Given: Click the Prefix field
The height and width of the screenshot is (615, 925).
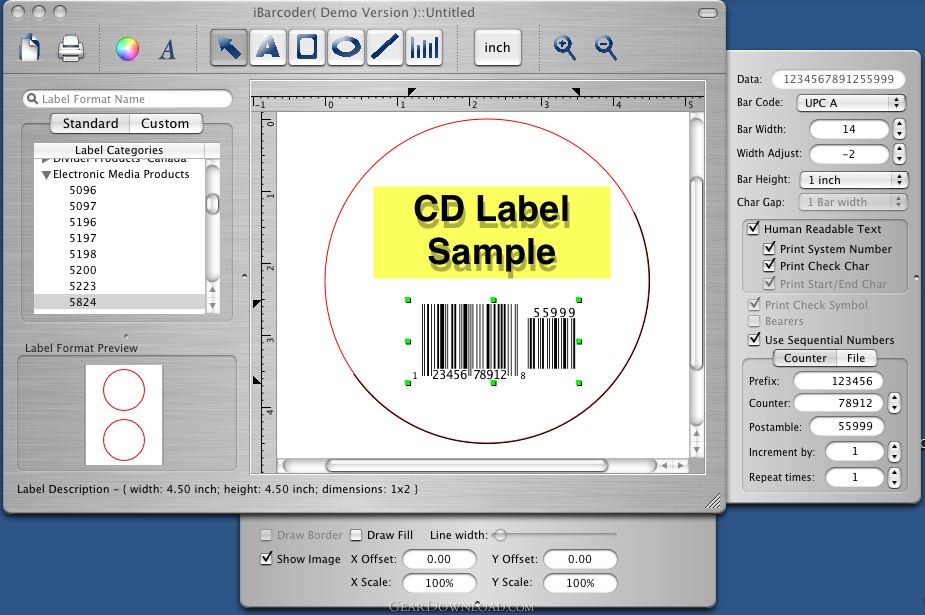Looking at the screenshot, I should coord(838,381).
